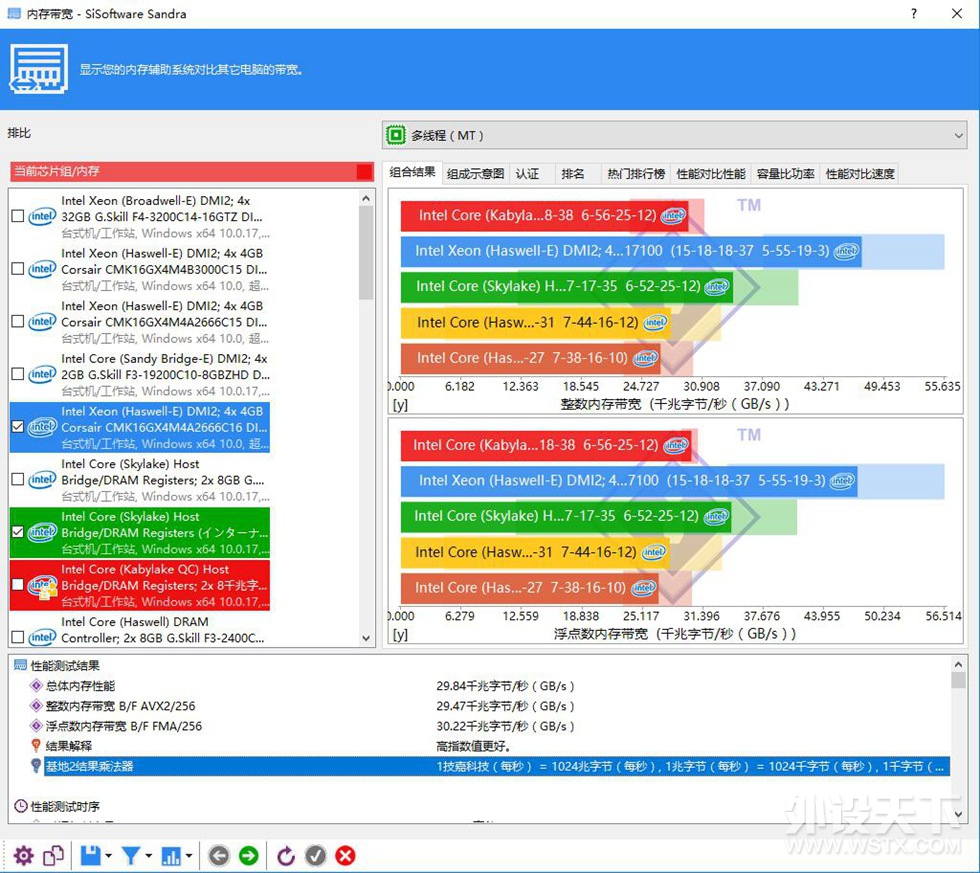Click the pin icon beside 结果解释

pyautogui.click(x=36, y=746)
